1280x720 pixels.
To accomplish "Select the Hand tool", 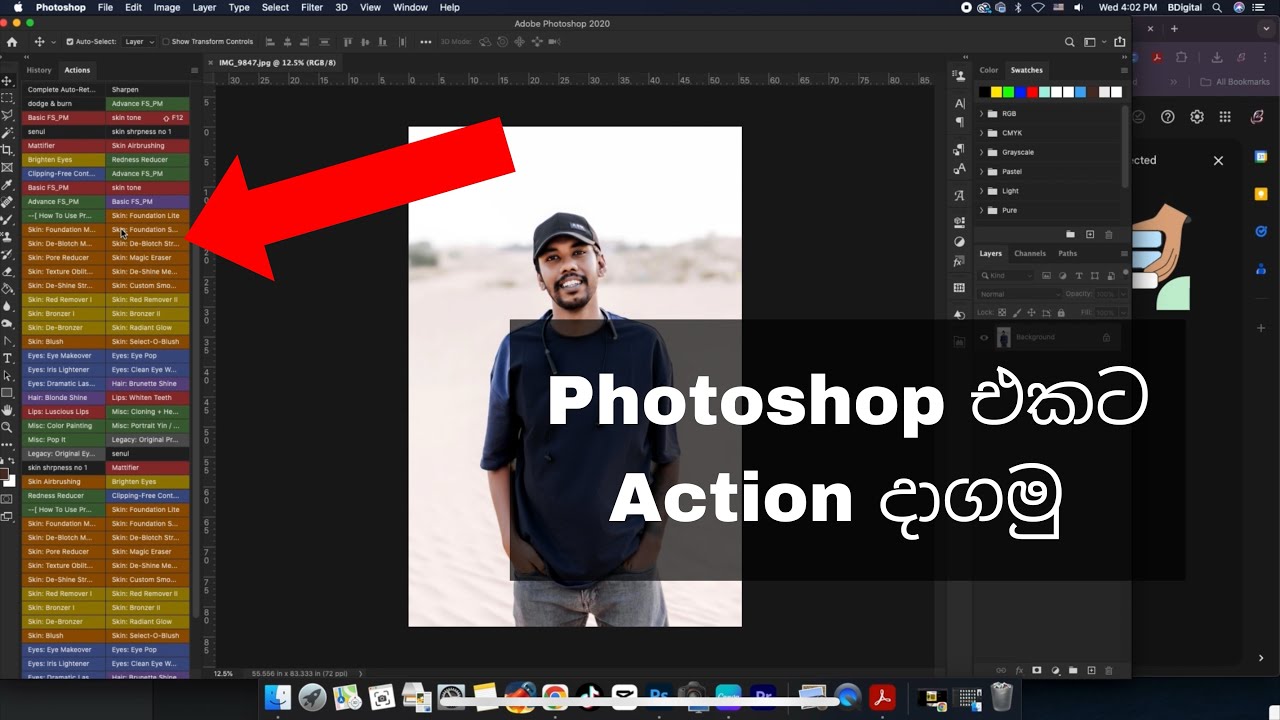I will point(7,410).
